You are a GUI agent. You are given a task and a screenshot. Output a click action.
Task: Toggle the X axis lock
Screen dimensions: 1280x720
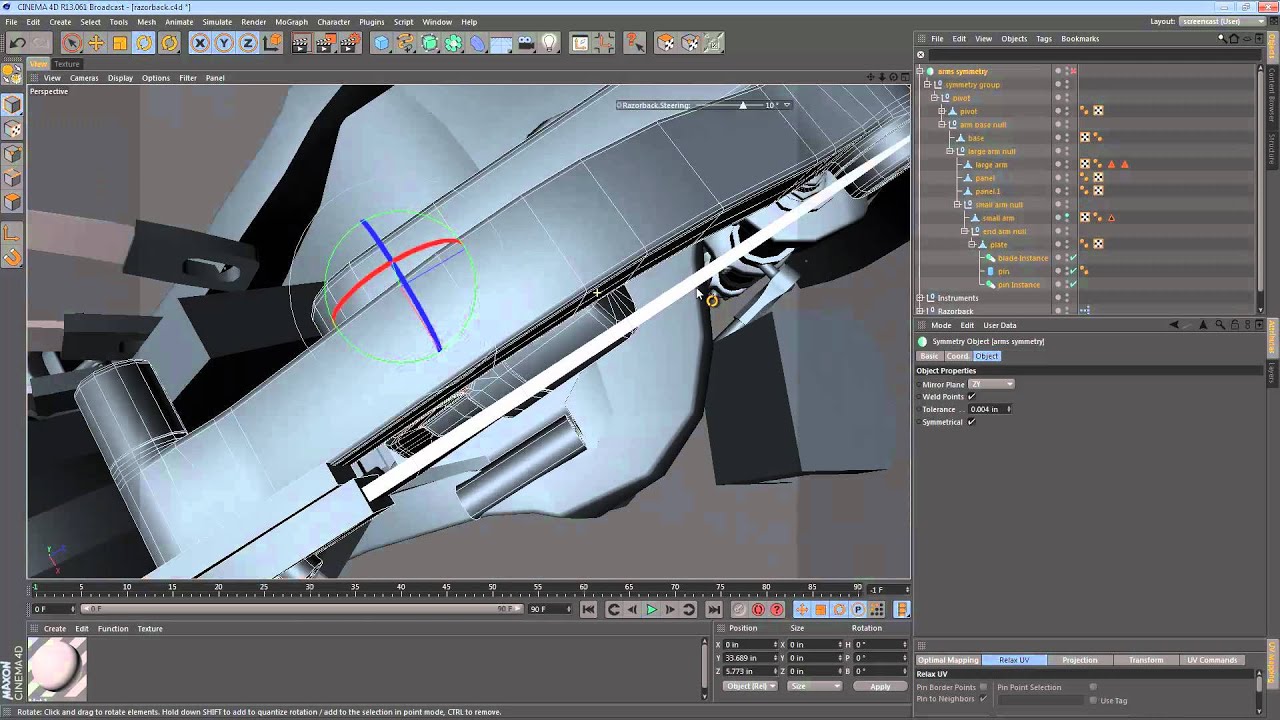tap(200, 43)
